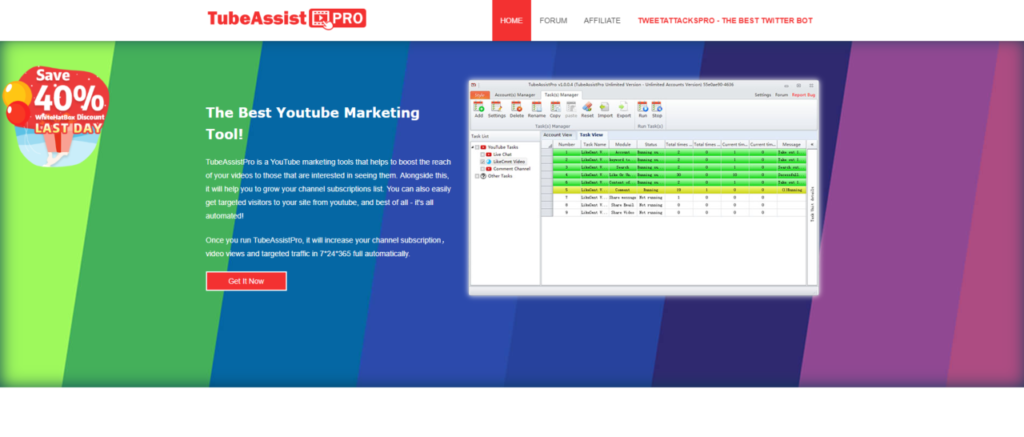Open the task Settings toolbar icon
Screen dimensions: 1024x437
(x=497, y=106)
